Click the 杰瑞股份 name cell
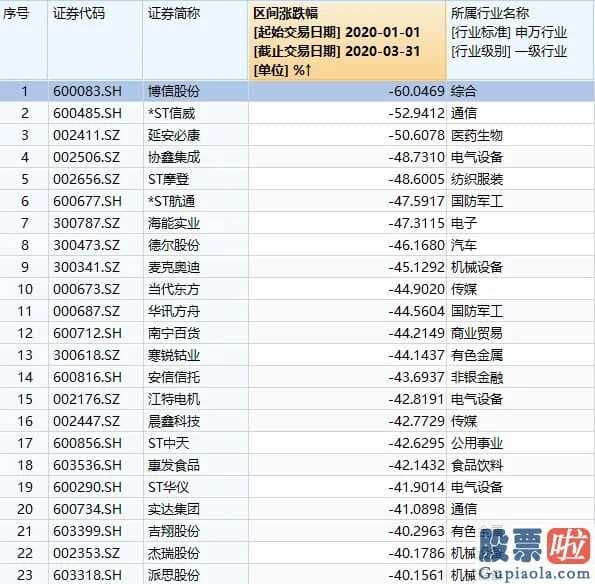The height and width of the screenshot is (584, 595). 174,554
